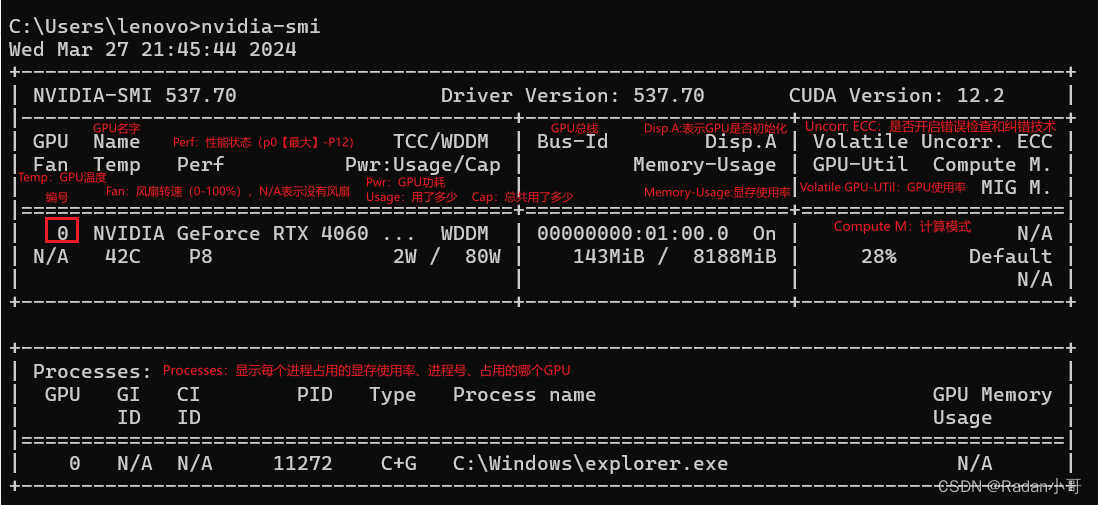Click the GPU utilization value 28%
The width and height of the screenshot is (1098, 505).
point(878,257)
